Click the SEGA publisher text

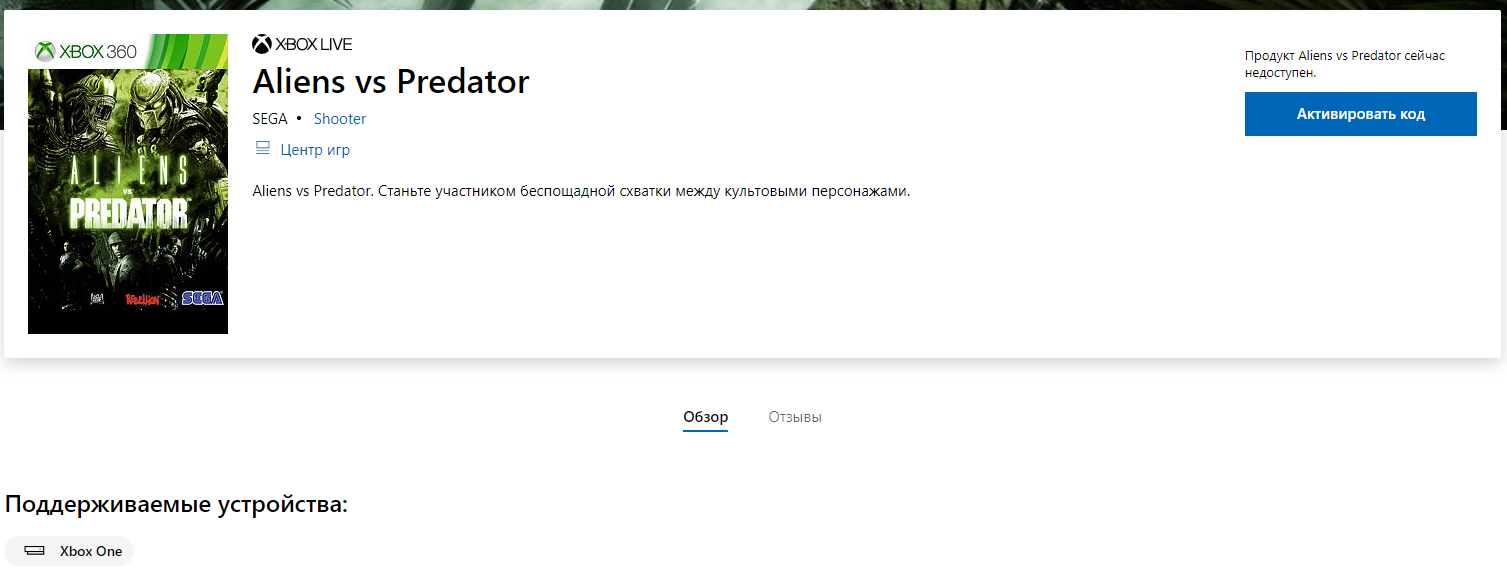270,119
